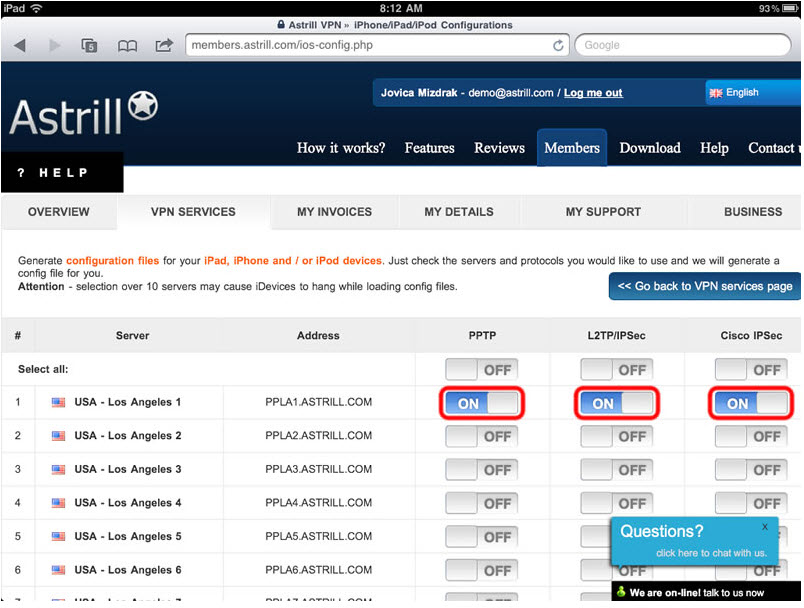Open the Download menu item

[x=650, y=148]
